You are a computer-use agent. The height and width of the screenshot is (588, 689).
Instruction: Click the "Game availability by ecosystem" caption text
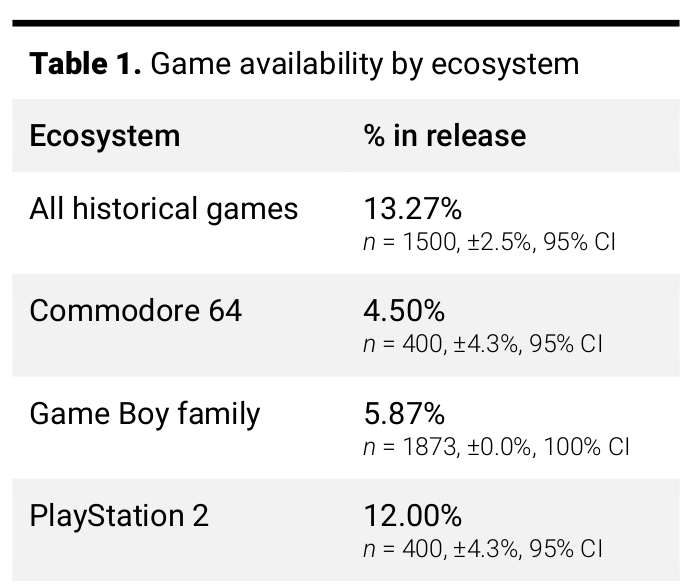click(364, 64)
